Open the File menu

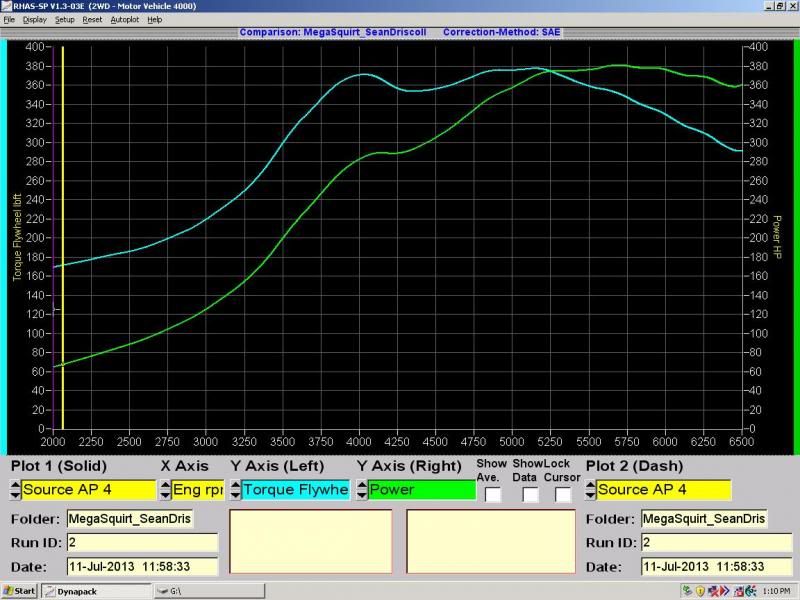pyautogui.click(x=9, y=19)
